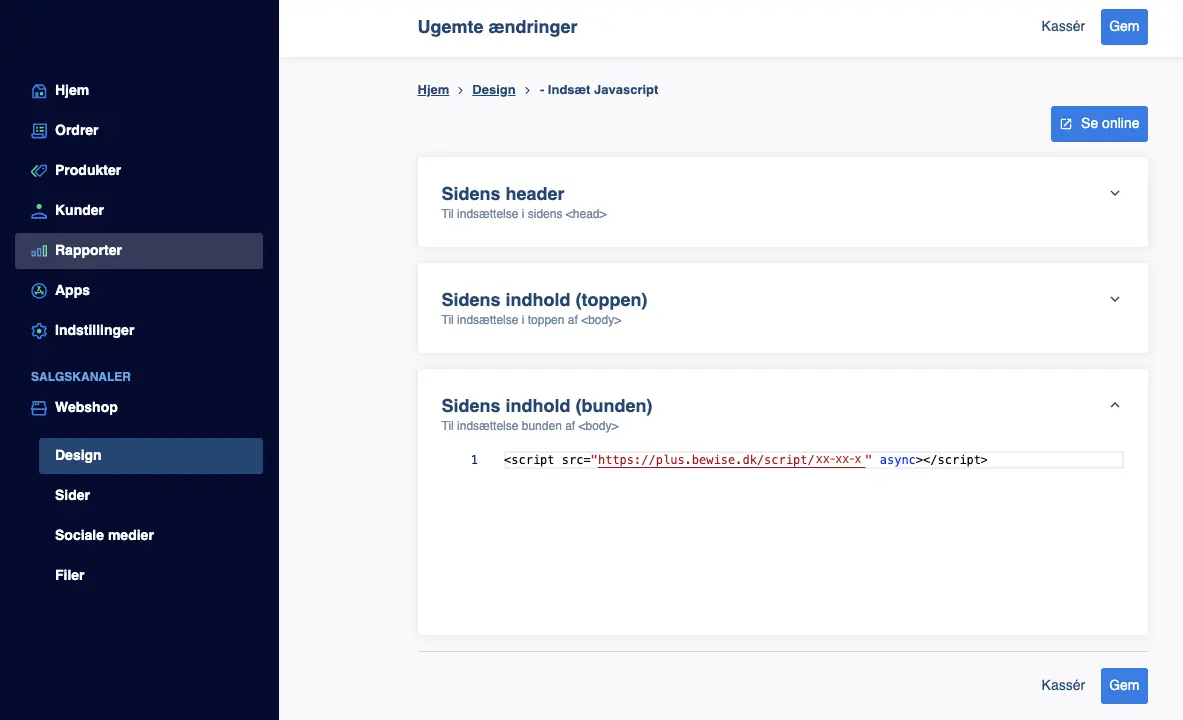The image size is (1183, 720).
Task: Click the '- Indsæt Javascript' breadcrumb text
Action: (x=598, y=90)
